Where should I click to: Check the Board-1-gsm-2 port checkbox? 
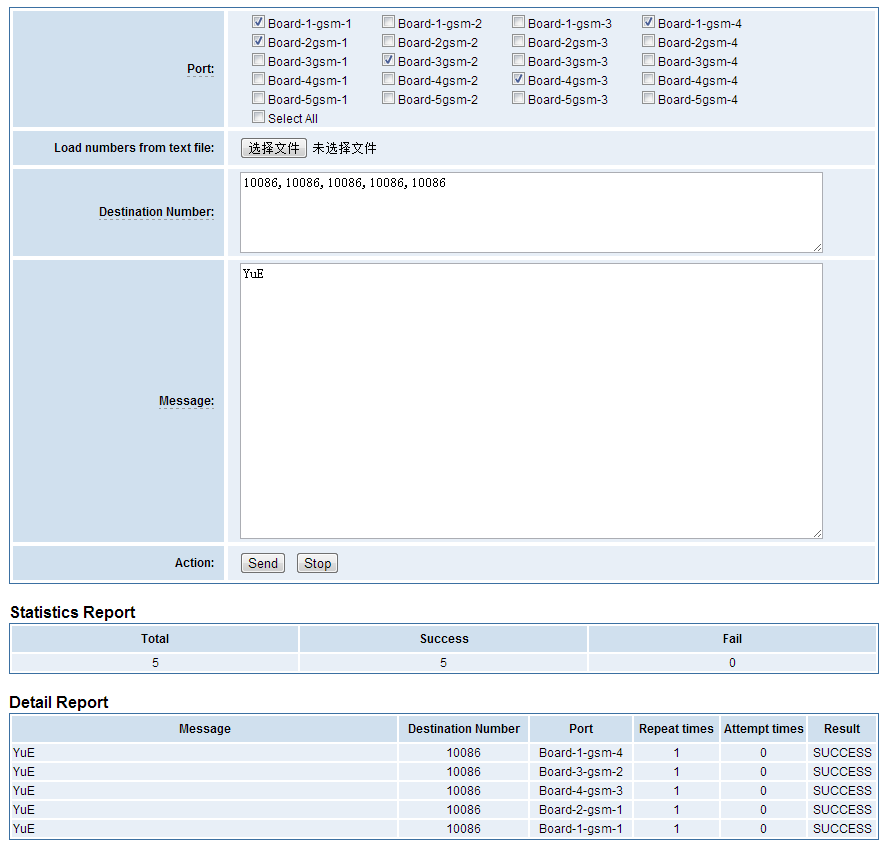point(389,22)
